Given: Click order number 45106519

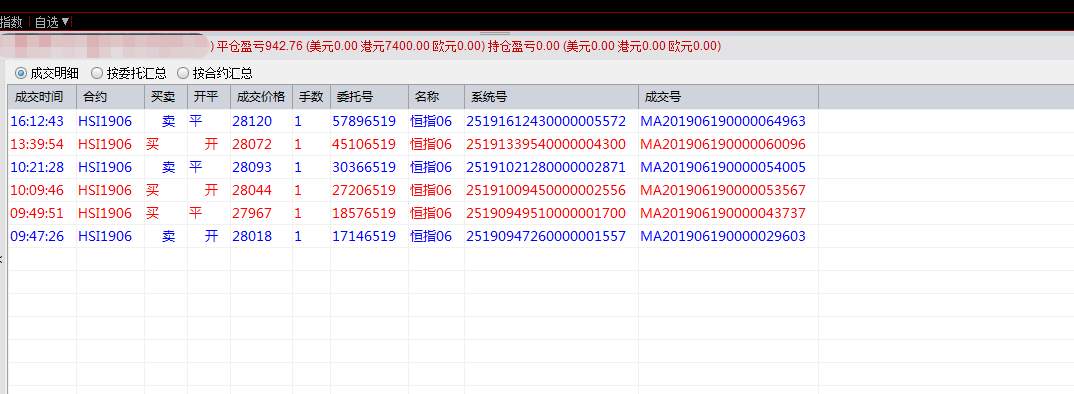Looking at the screenshot, I should click(364, 145).
